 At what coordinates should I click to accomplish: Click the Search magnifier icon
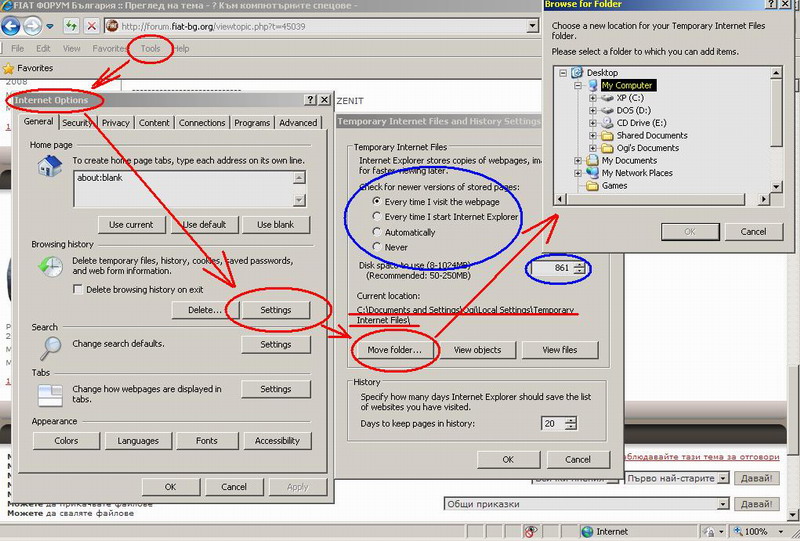(x=51, y=348)
